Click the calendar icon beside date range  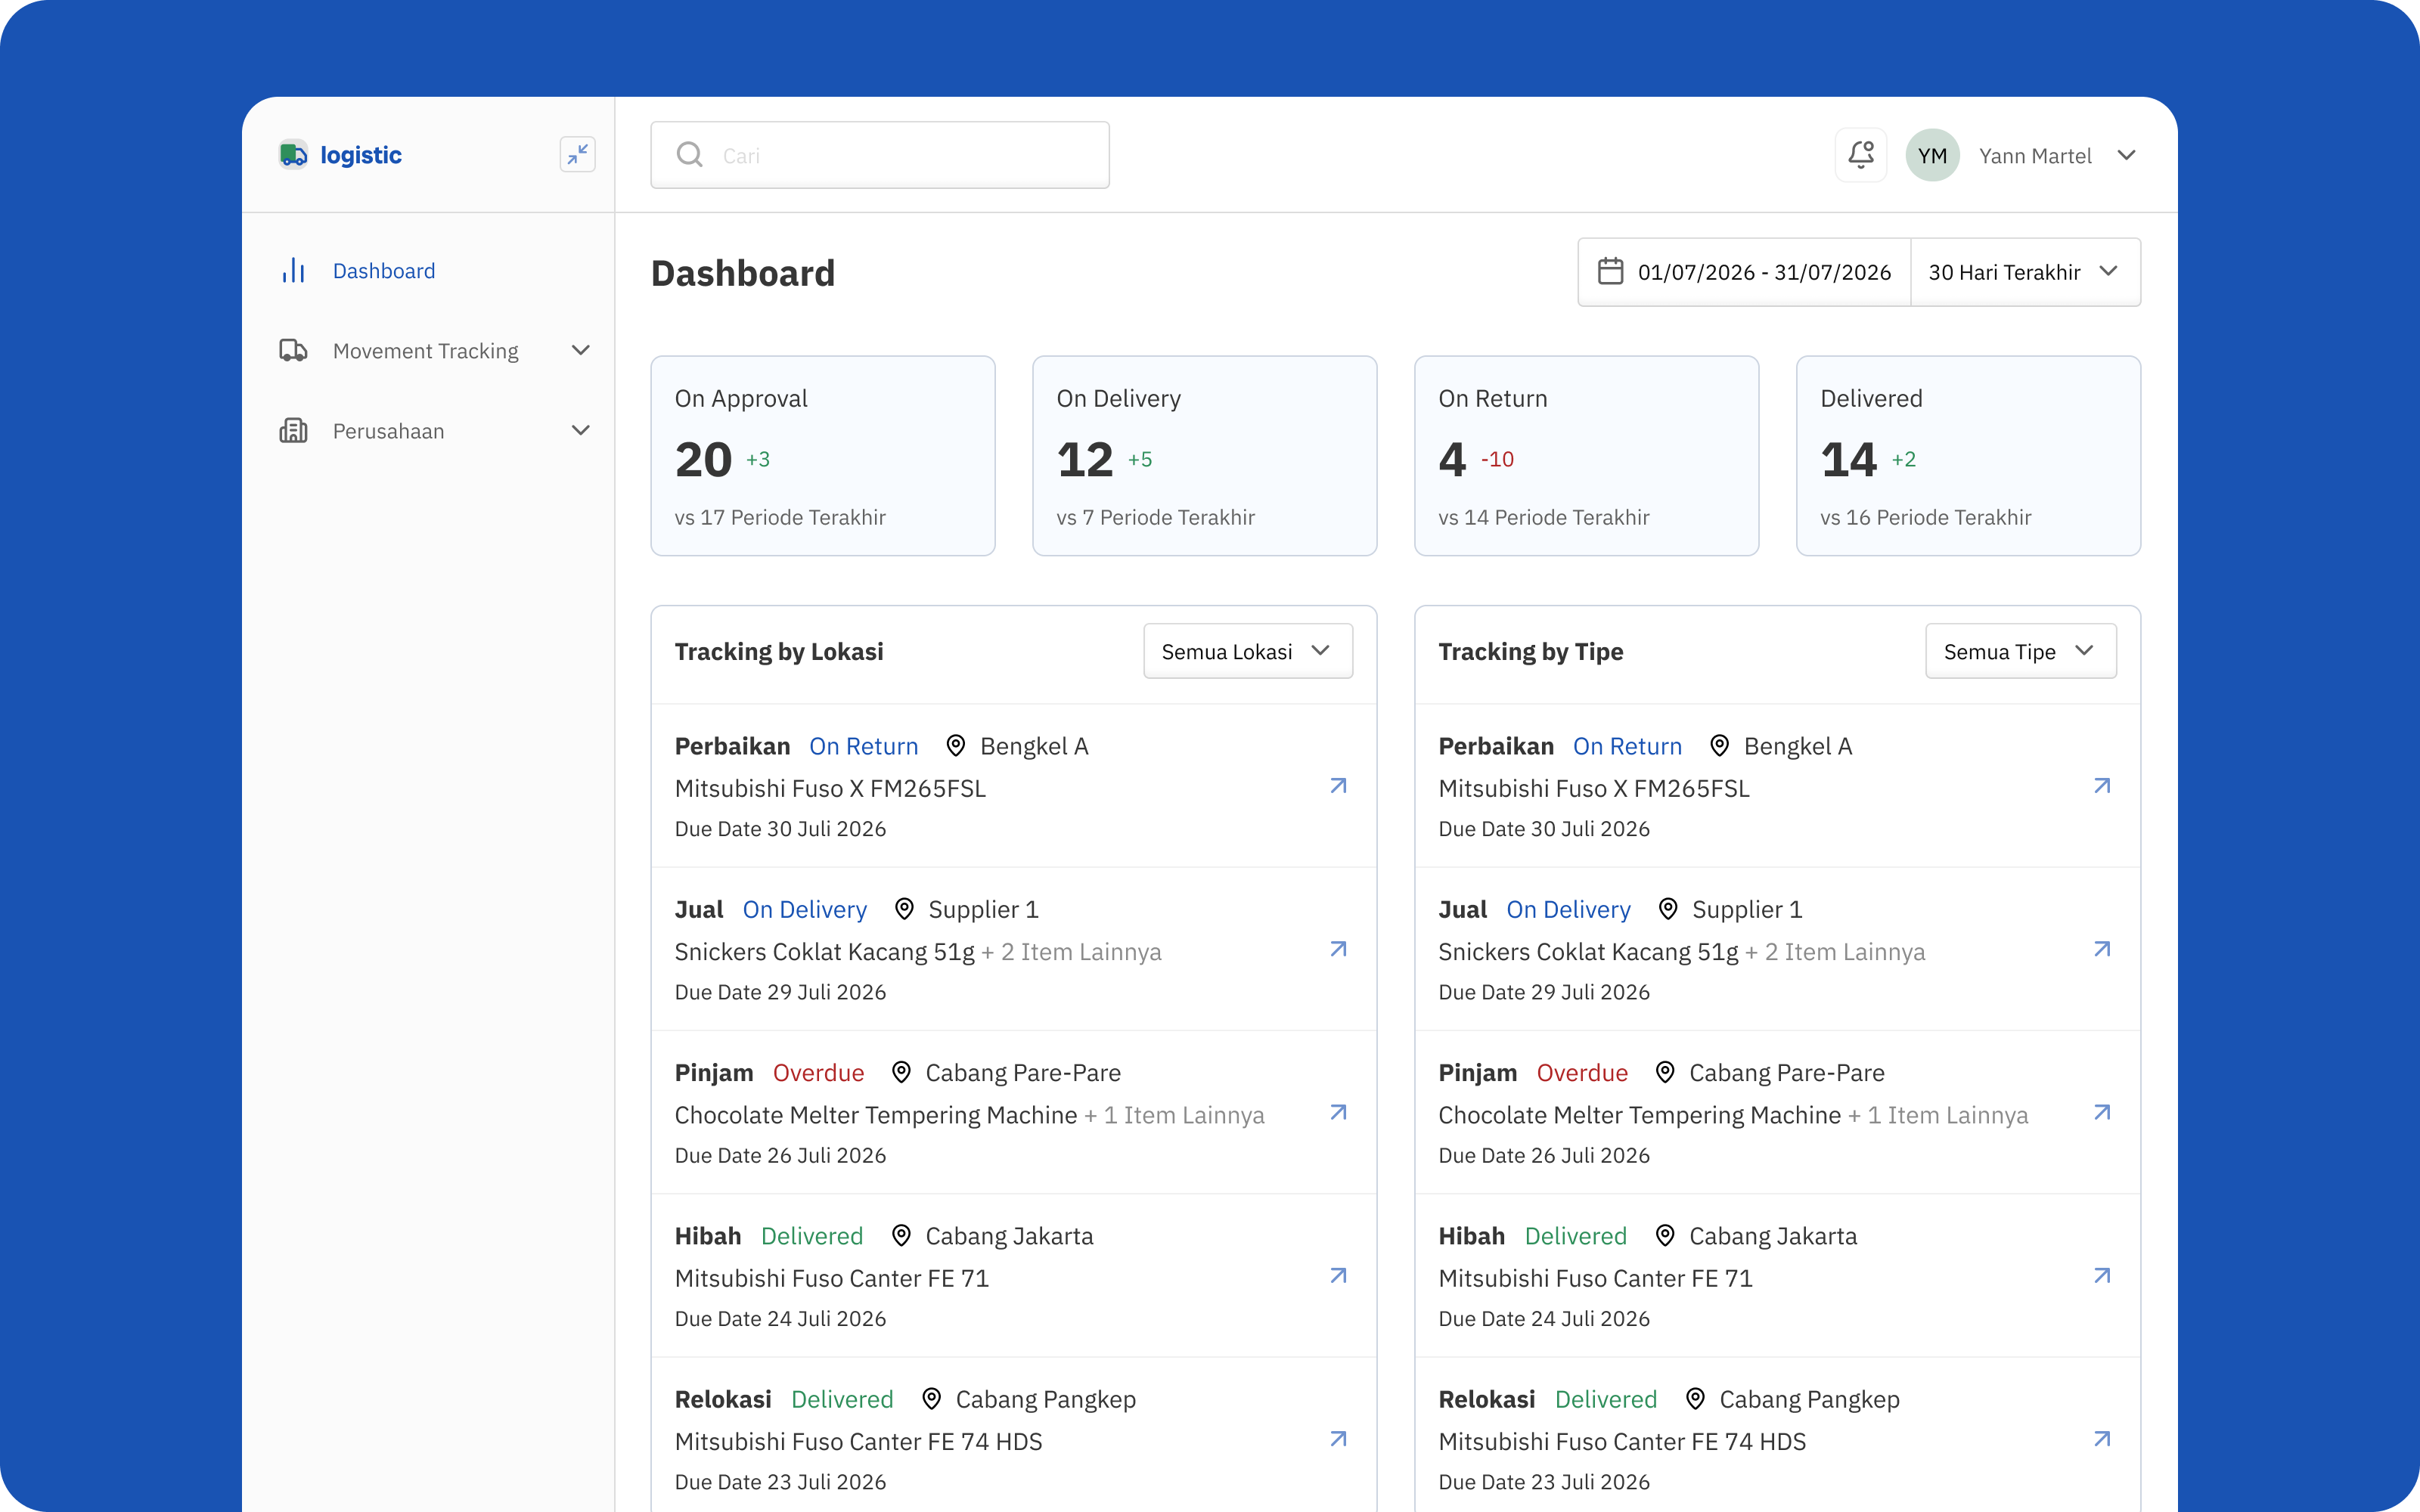[x=1610, y=271]
